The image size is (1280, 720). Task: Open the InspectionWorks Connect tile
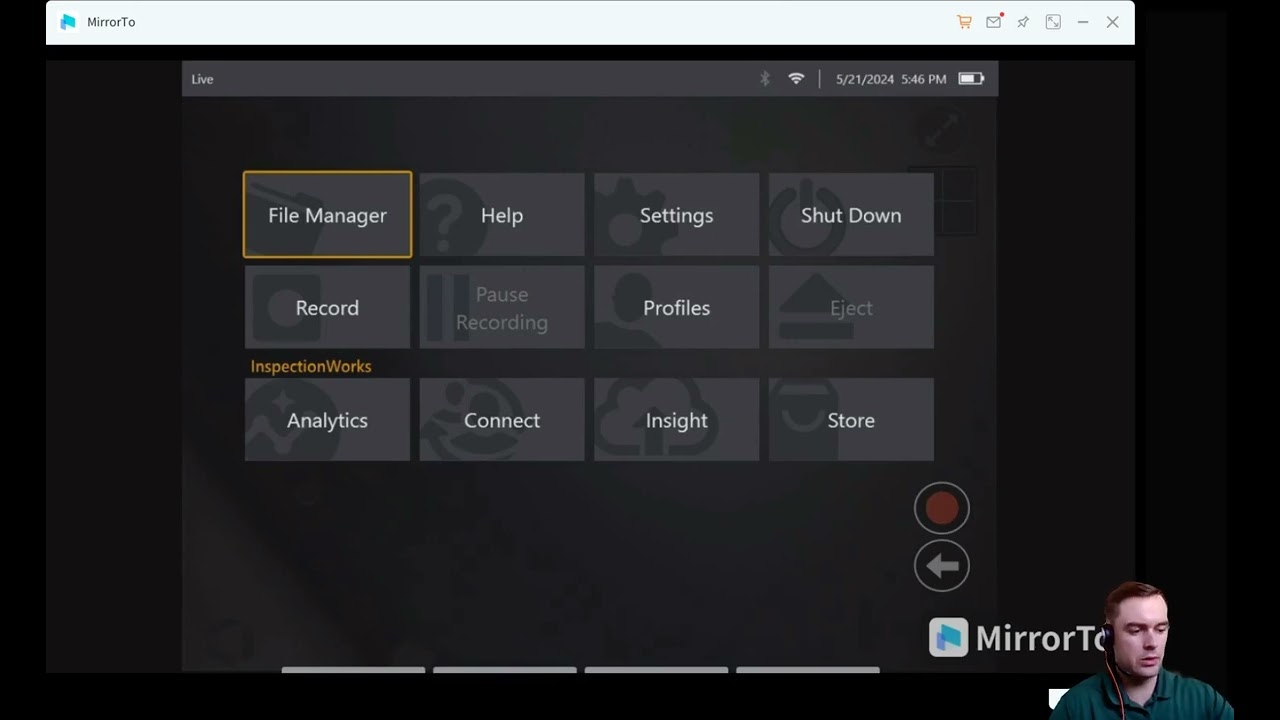[x=502, y=420]
